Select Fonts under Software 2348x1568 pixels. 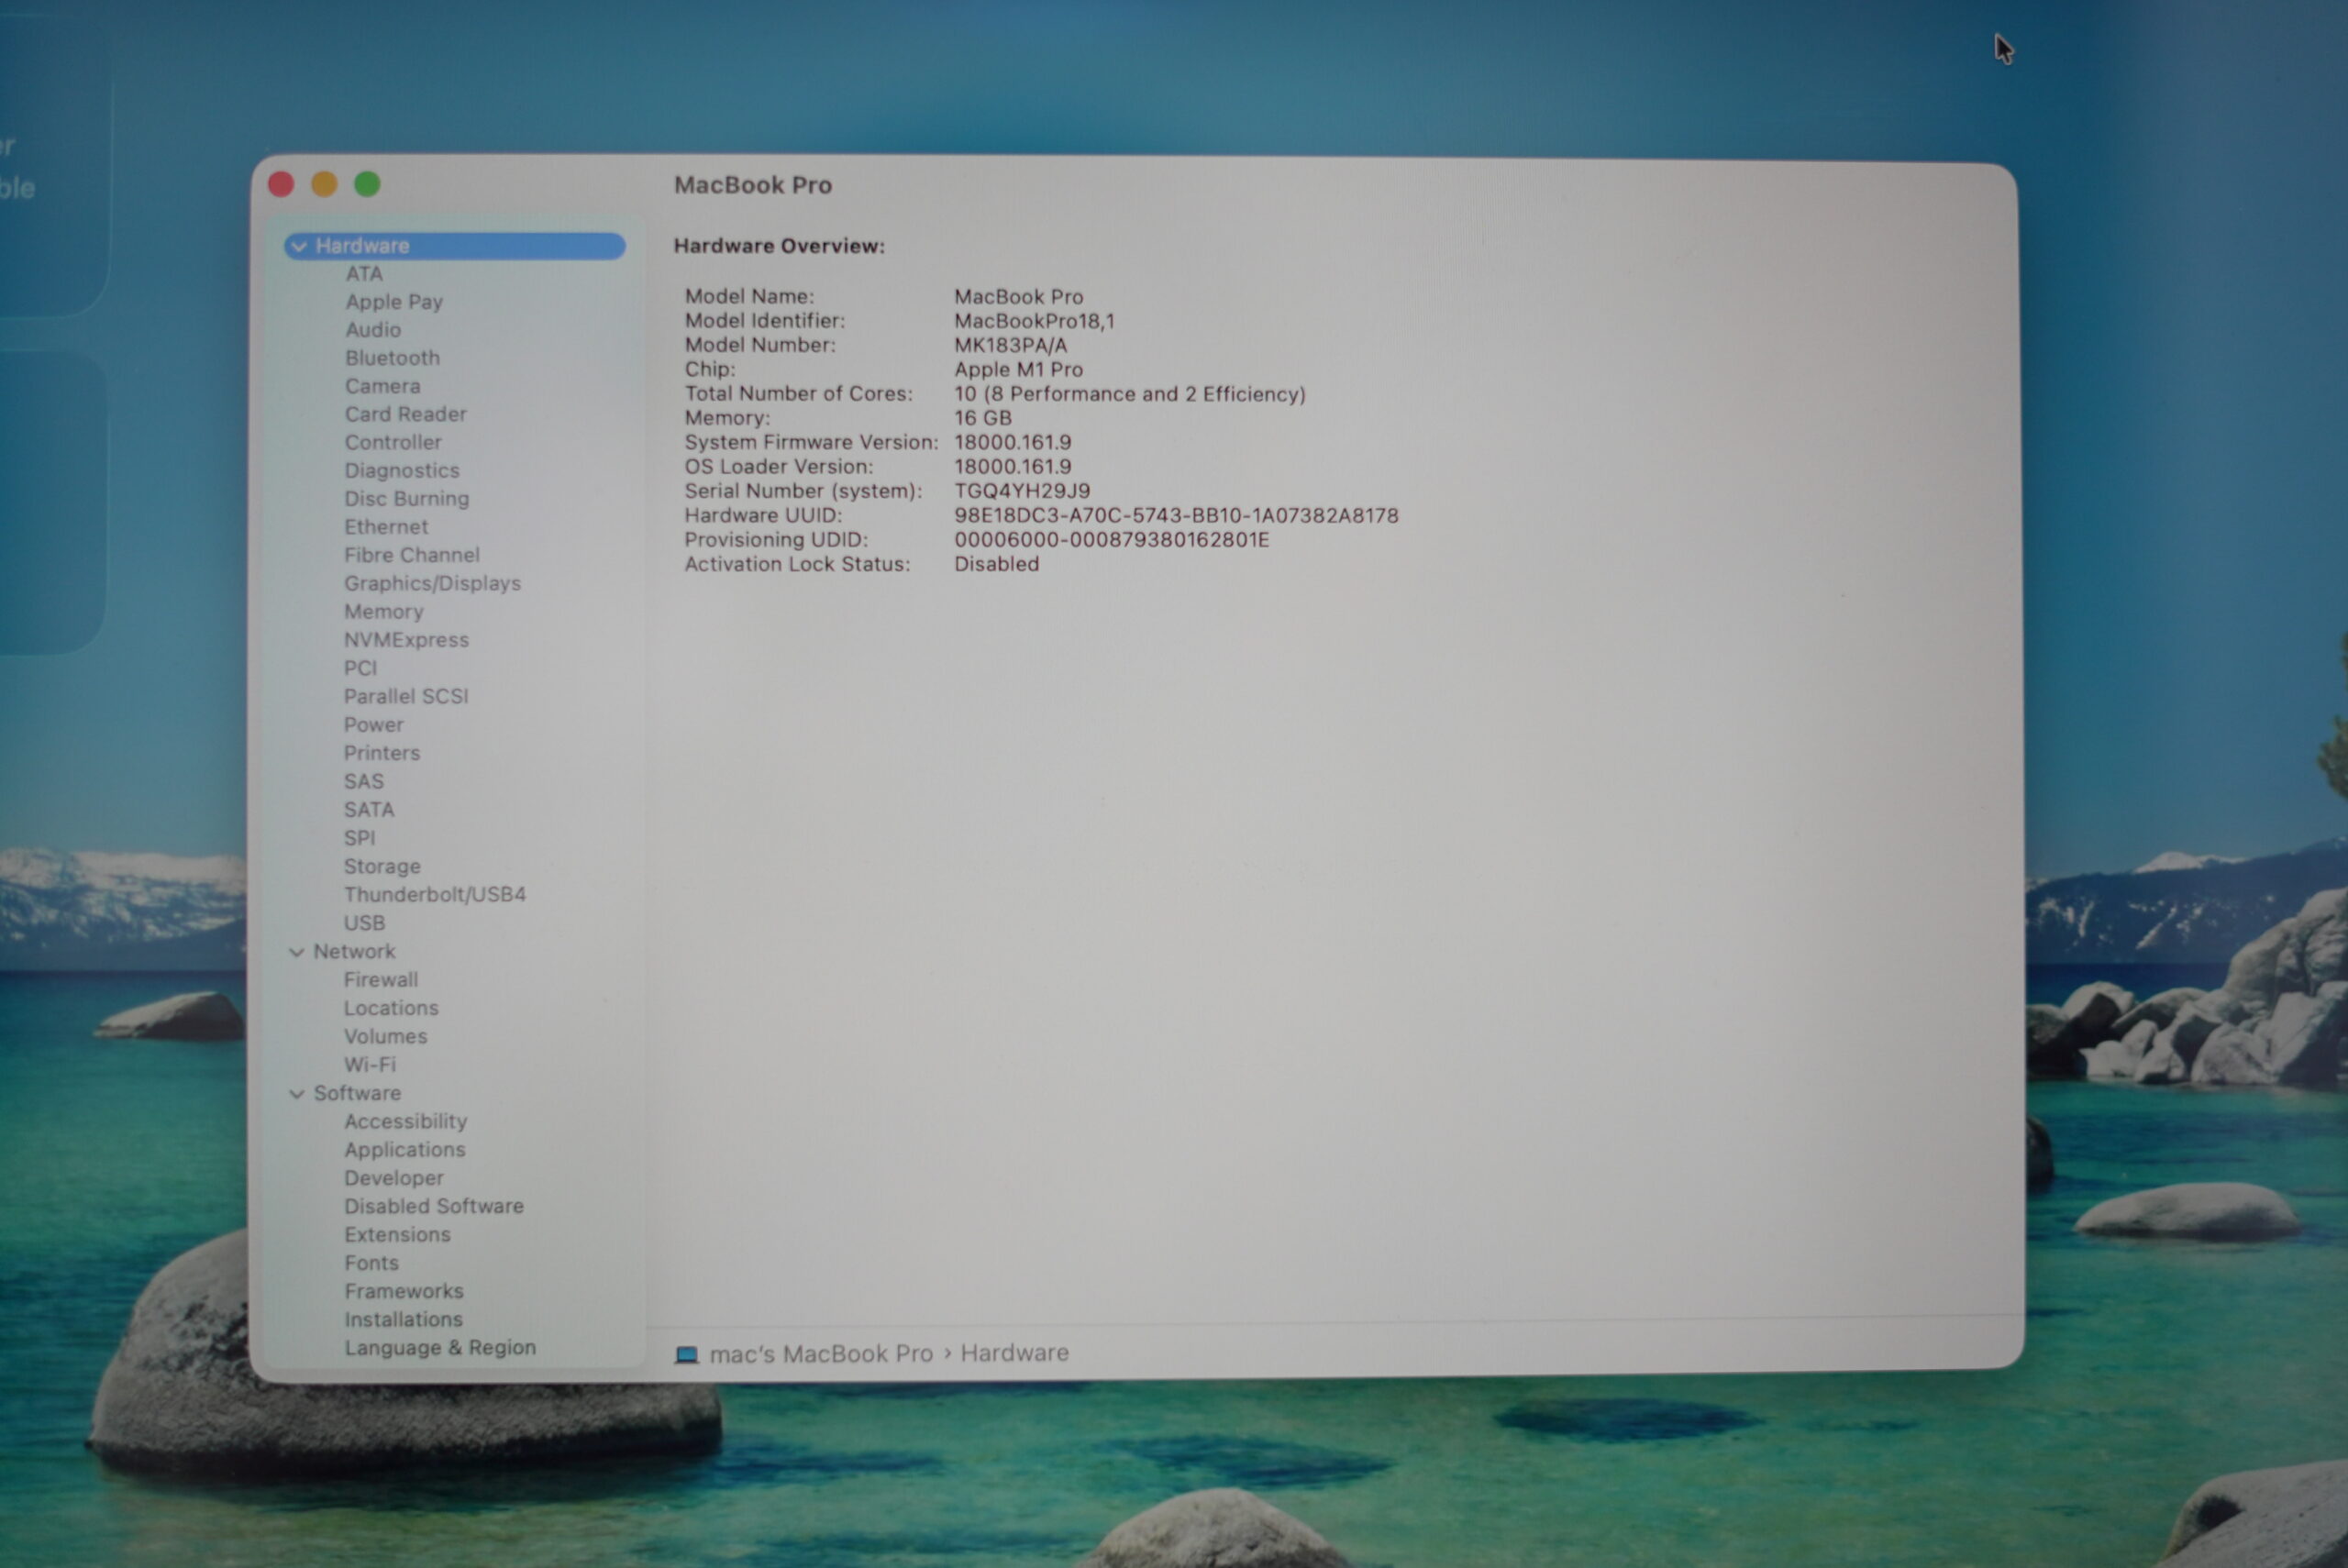(x=371, y=1264)
